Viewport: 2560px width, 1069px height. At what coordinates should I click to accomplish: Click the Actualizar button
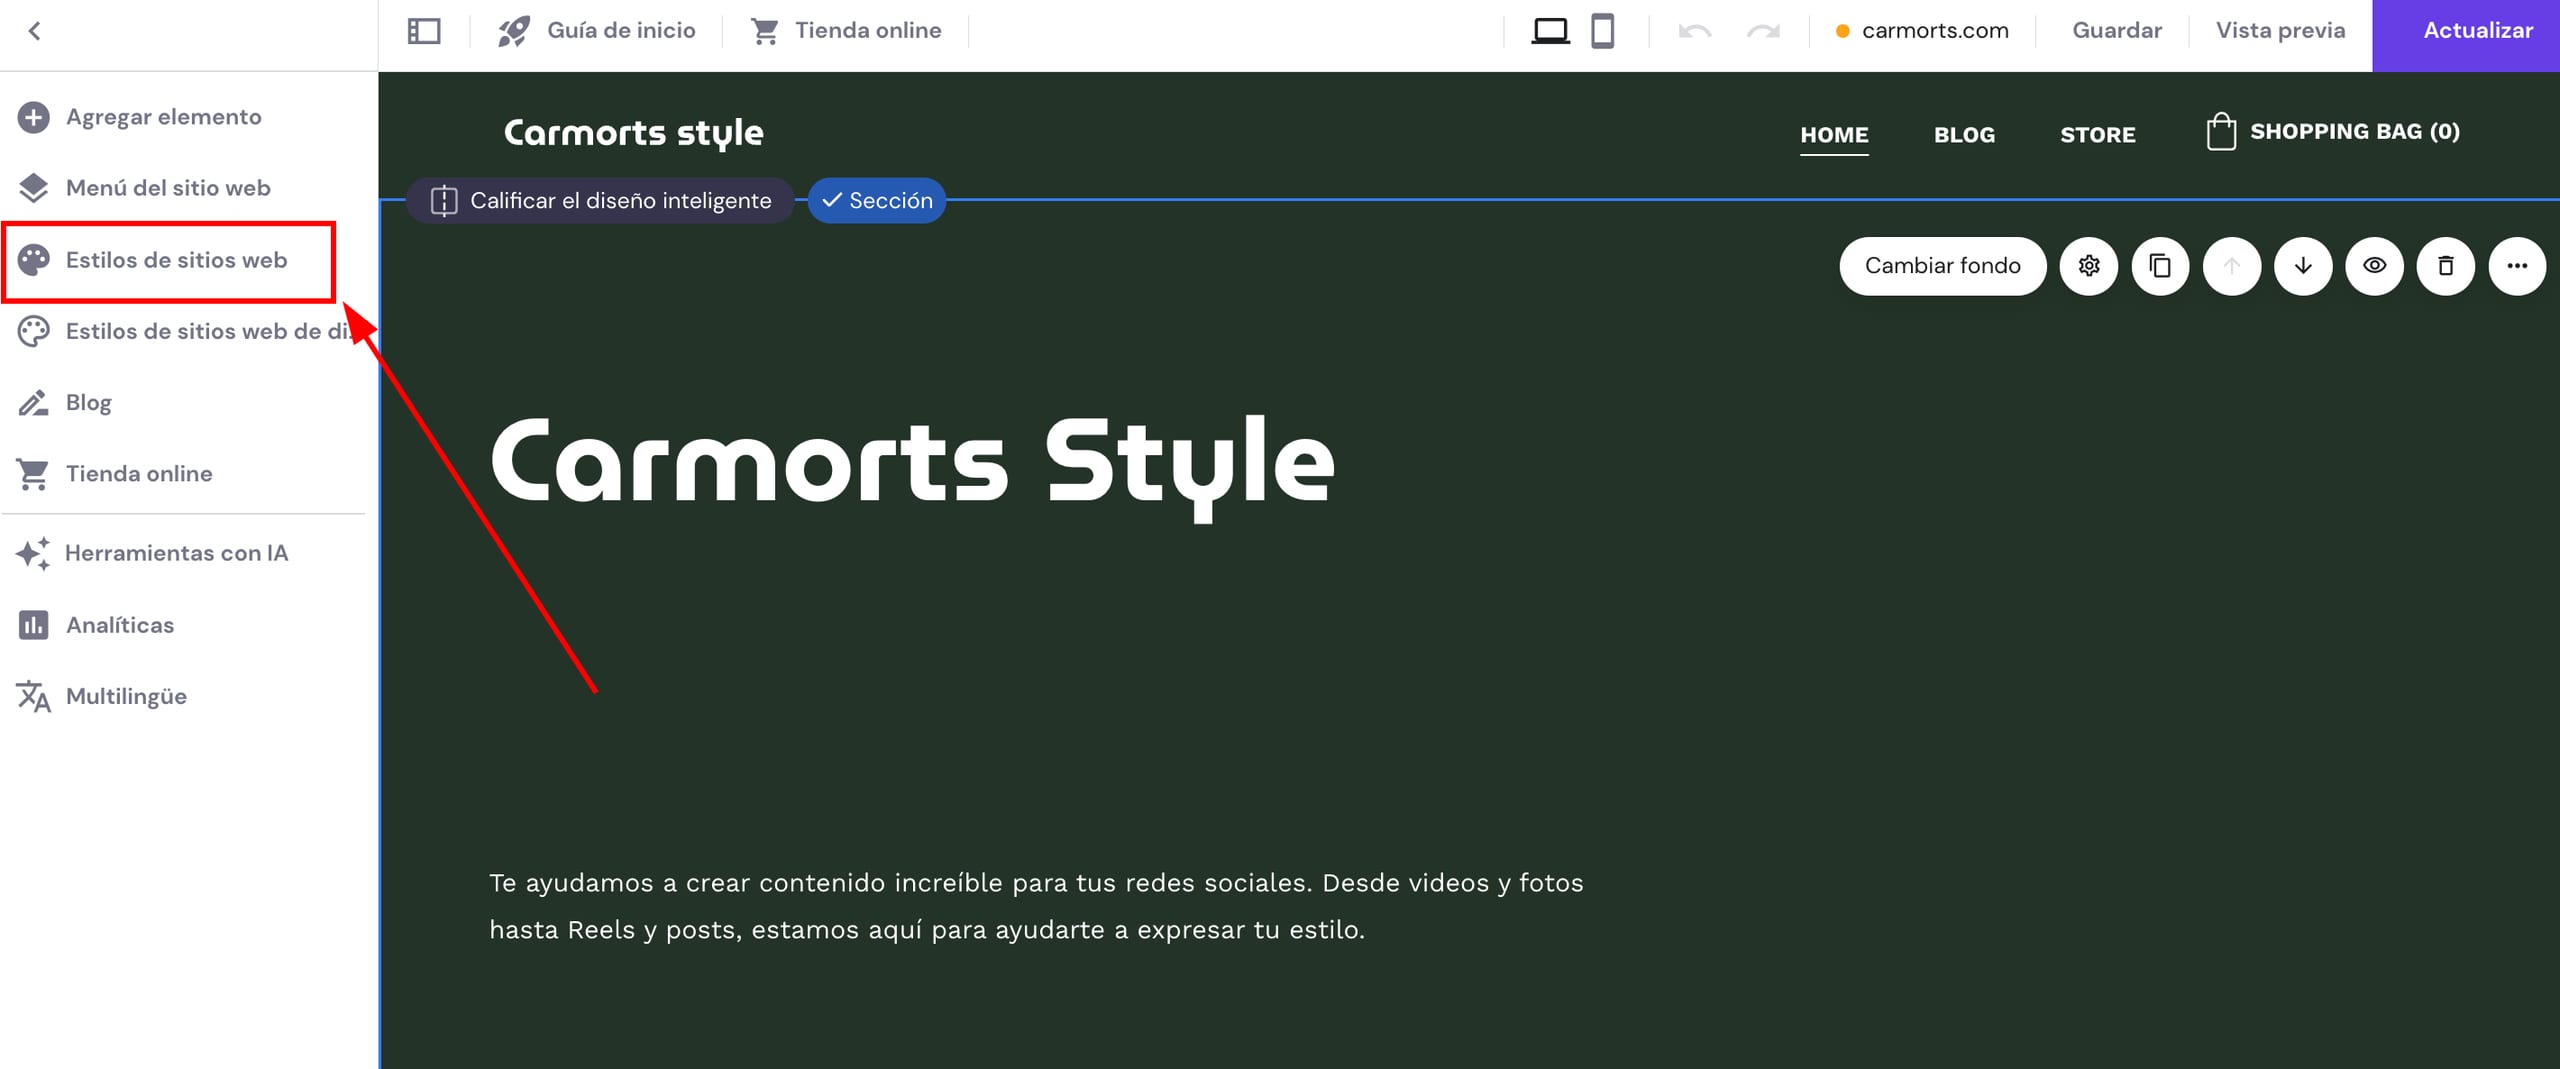tap(2477, 31)
